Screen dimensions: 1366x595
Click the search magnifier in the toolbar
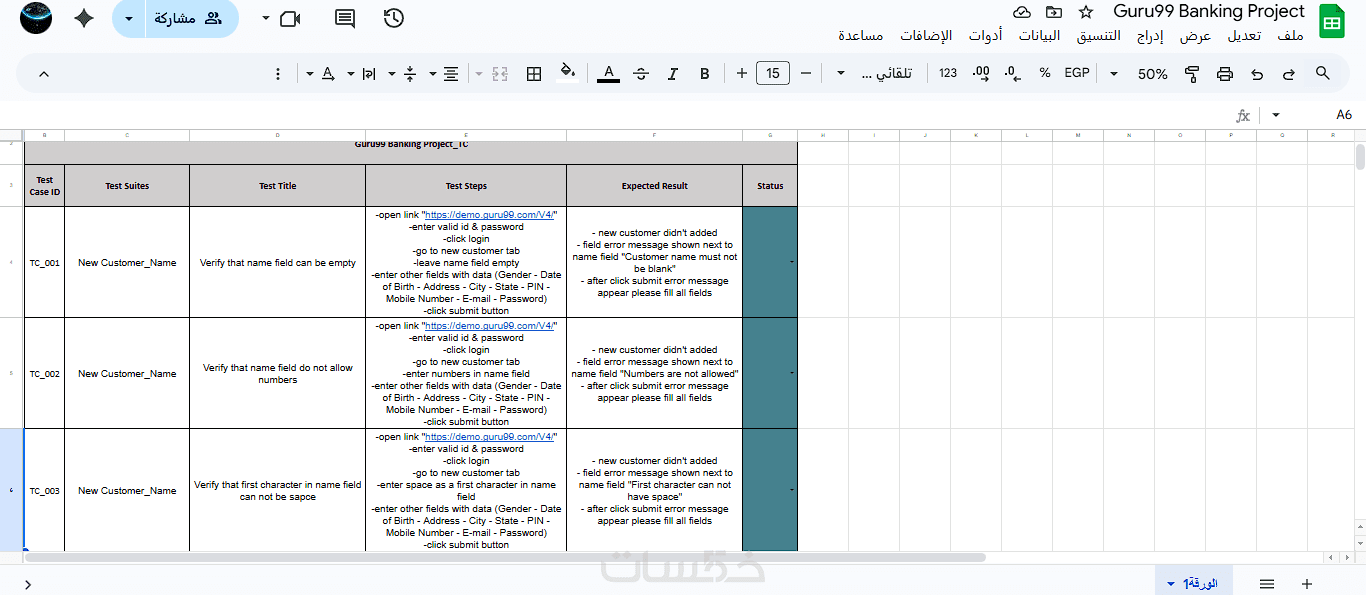pyautogui.click(x=1323, y=73)
